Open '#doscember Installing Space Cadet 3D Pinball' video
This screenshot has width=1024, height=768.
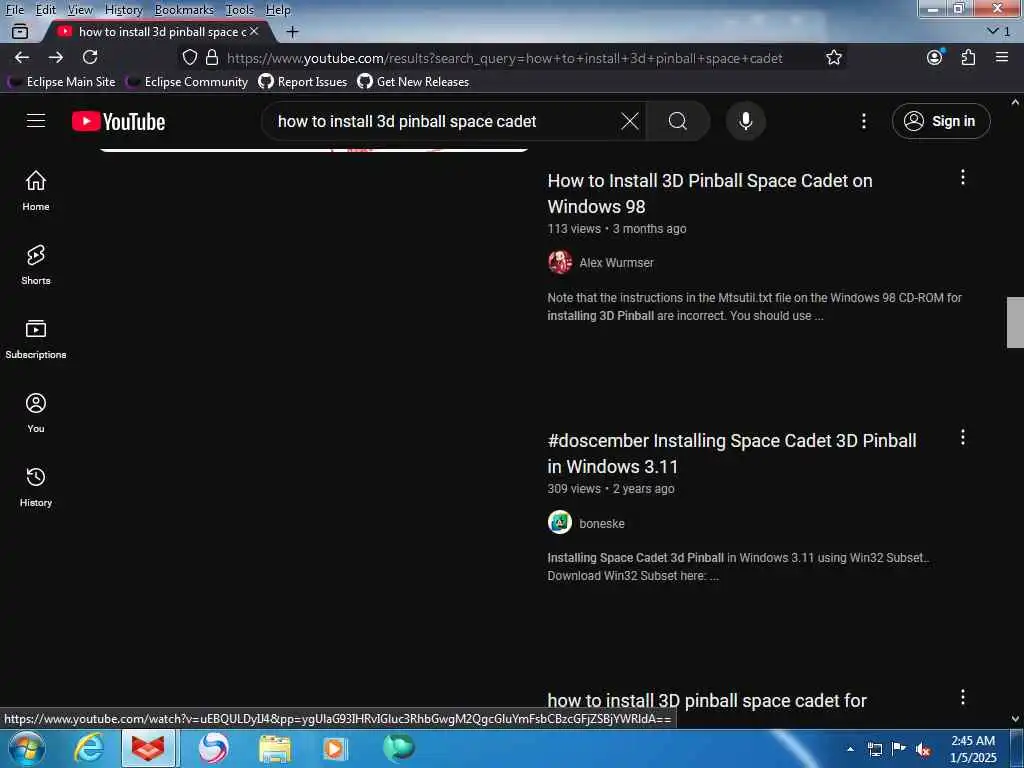[x=732, y=453]
